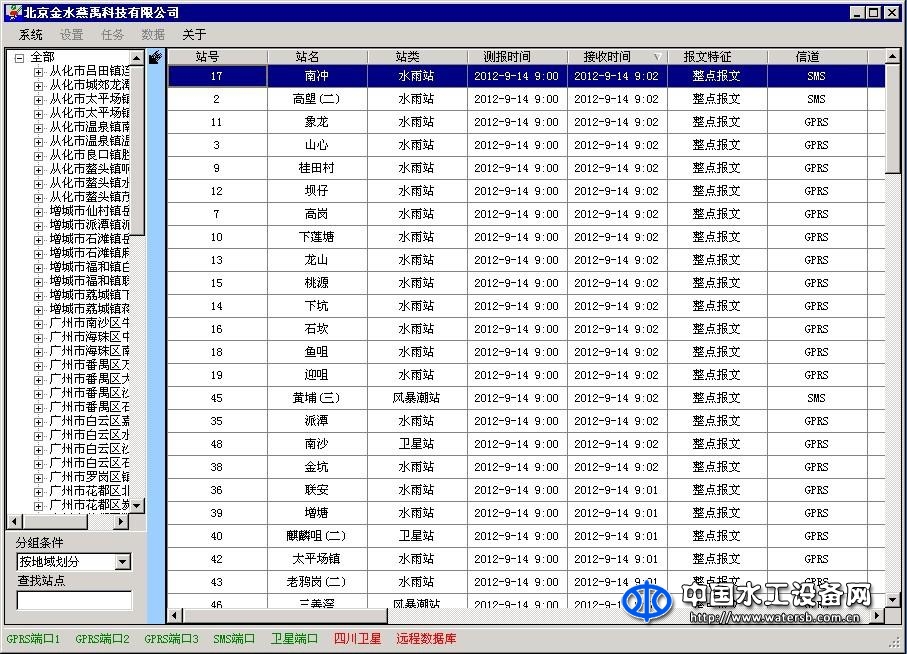
Task: Click the 四川卫星 status indicator
Action: (357, 638)
